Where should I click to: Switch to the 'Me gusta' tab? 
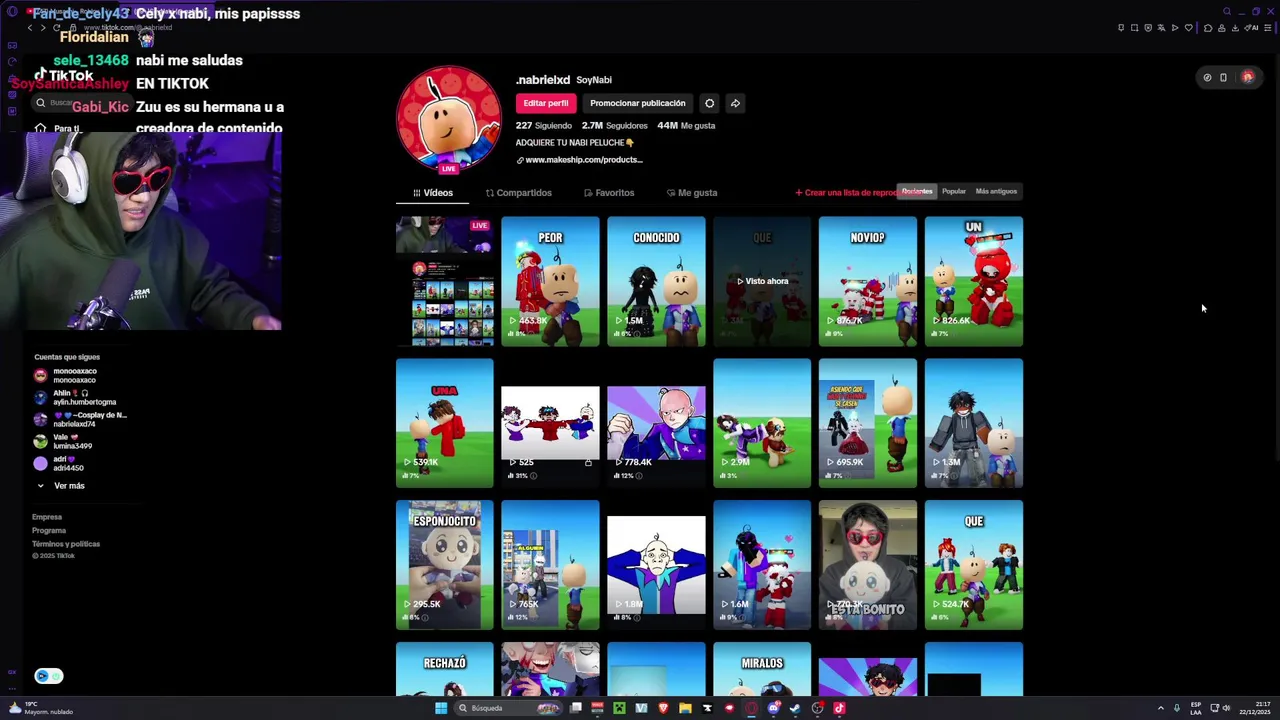tap(691, 193)
